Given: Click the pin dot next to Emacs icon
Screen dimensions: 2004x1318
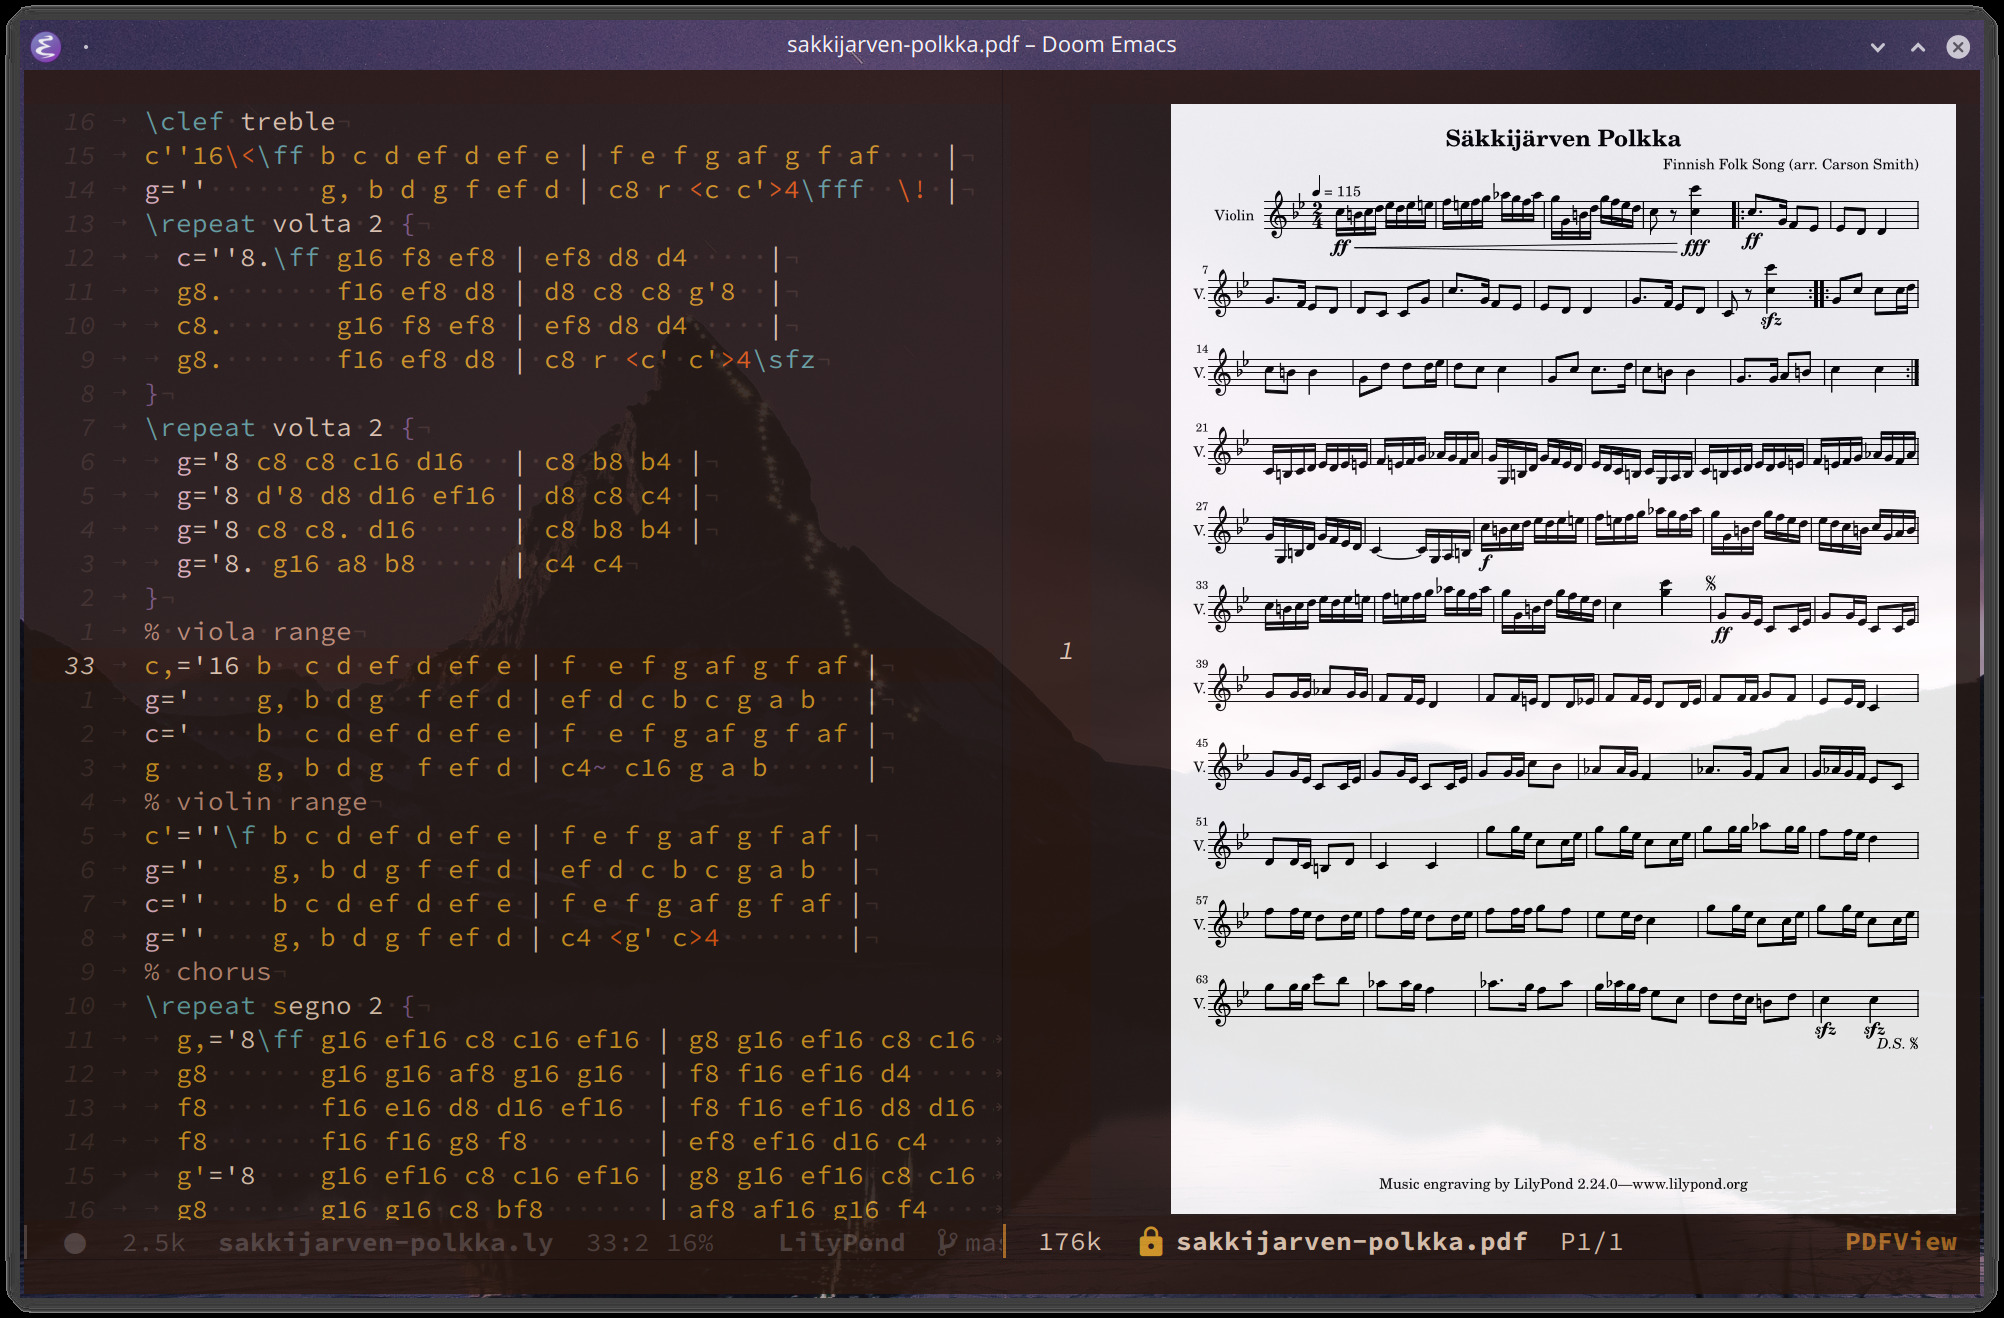Looking at the screenshot, I should click(86, 46).
